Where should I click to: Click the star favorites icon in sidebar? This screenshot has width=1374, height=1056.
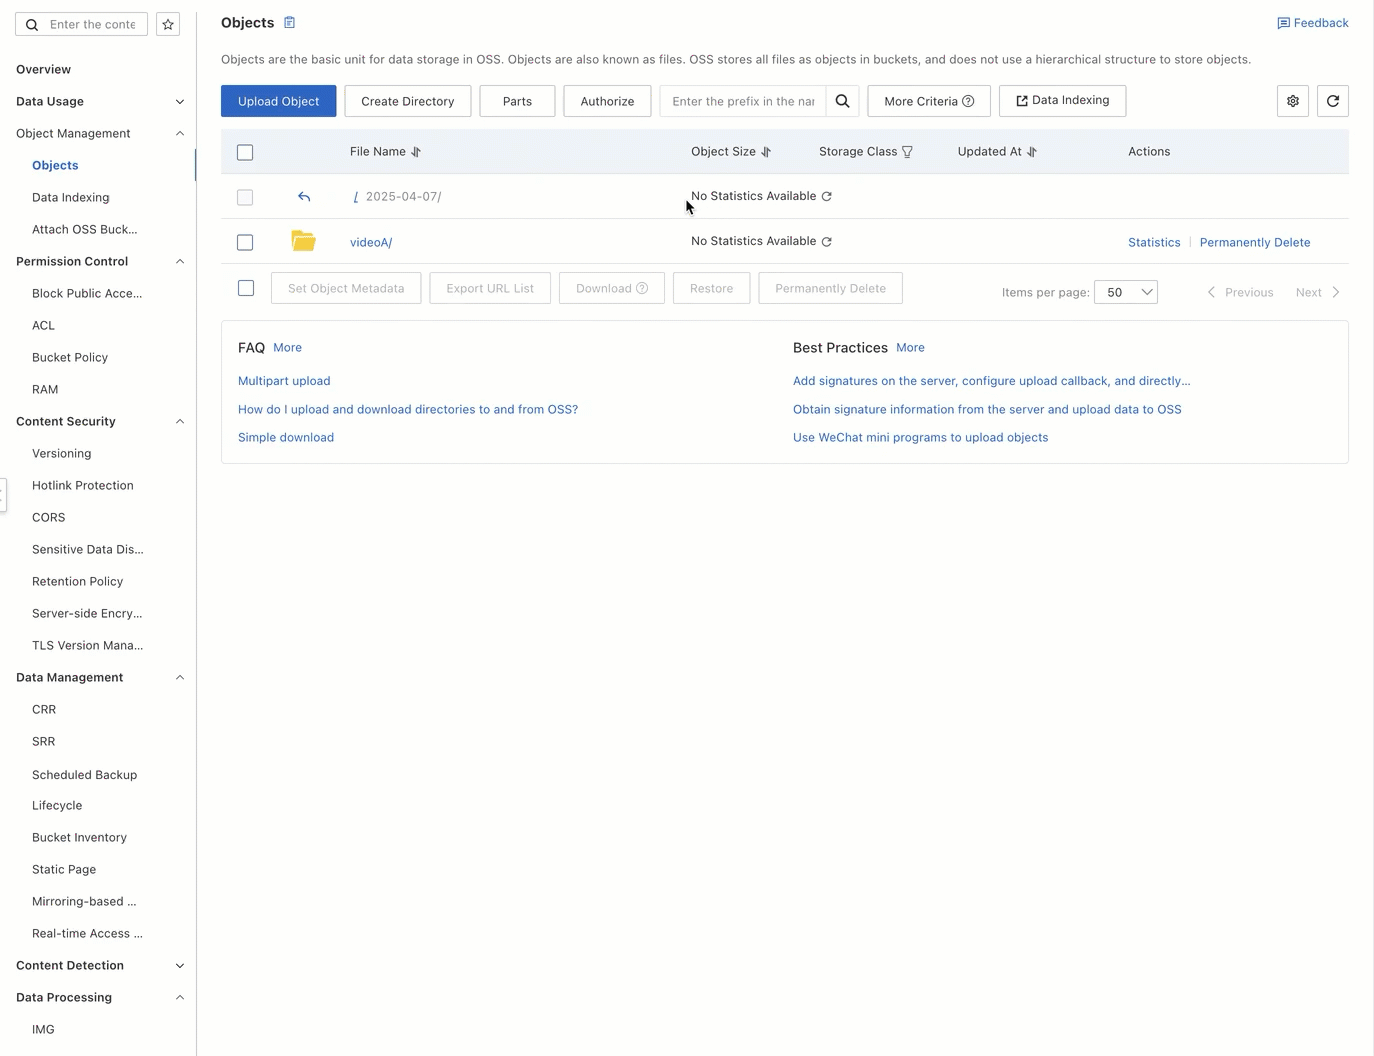[168, 24]
